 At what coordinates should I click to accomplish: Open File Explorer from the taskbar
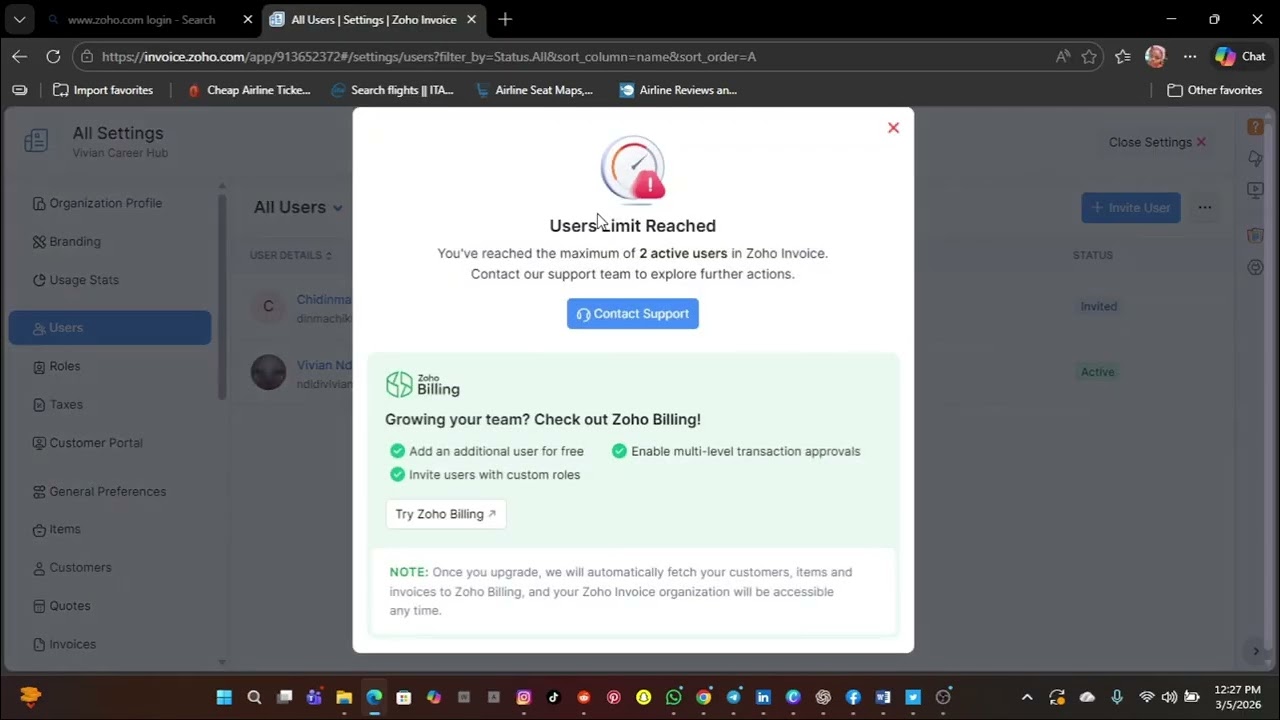344,697
